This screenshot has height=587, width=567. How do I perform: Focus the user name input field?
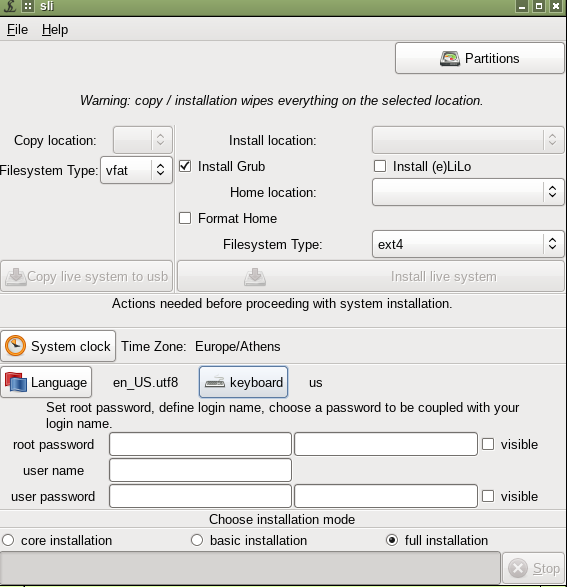200,470
